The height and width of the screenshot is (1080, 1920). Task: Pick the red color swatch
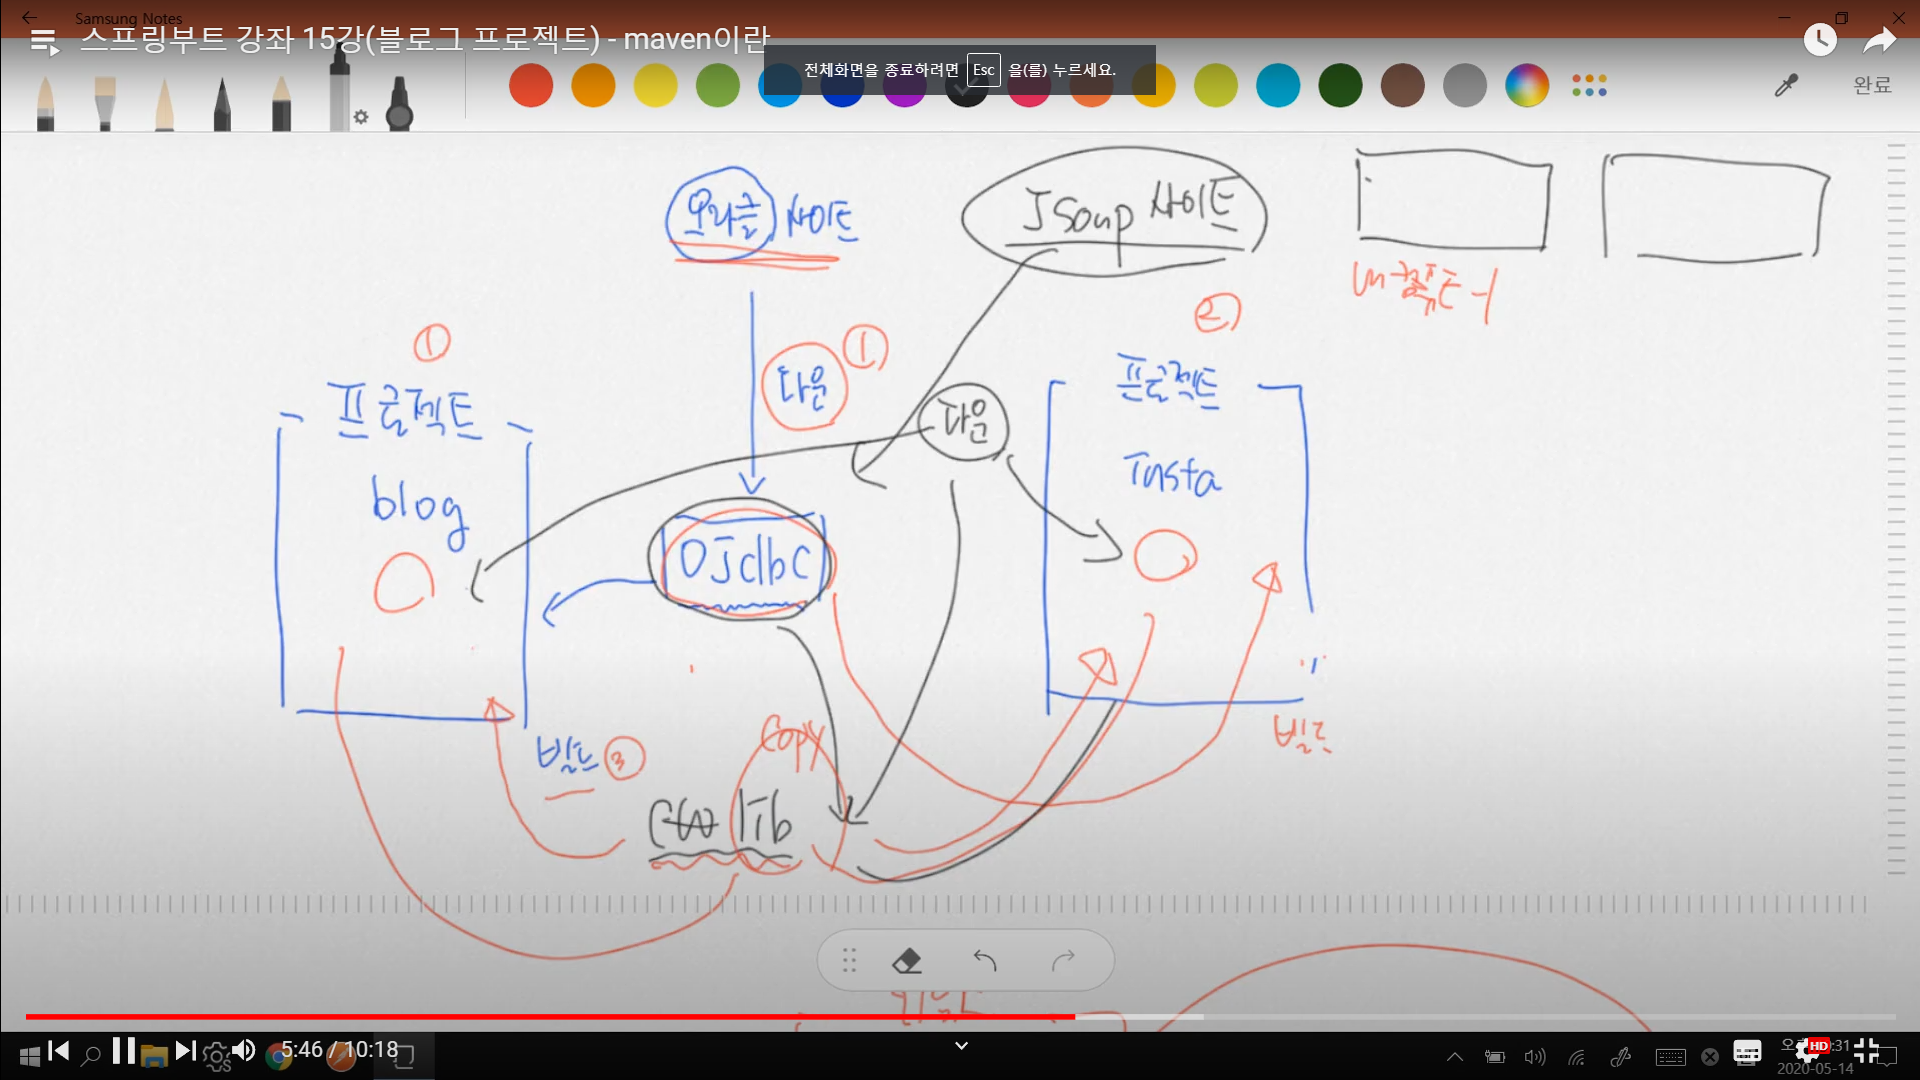(531, 85)
